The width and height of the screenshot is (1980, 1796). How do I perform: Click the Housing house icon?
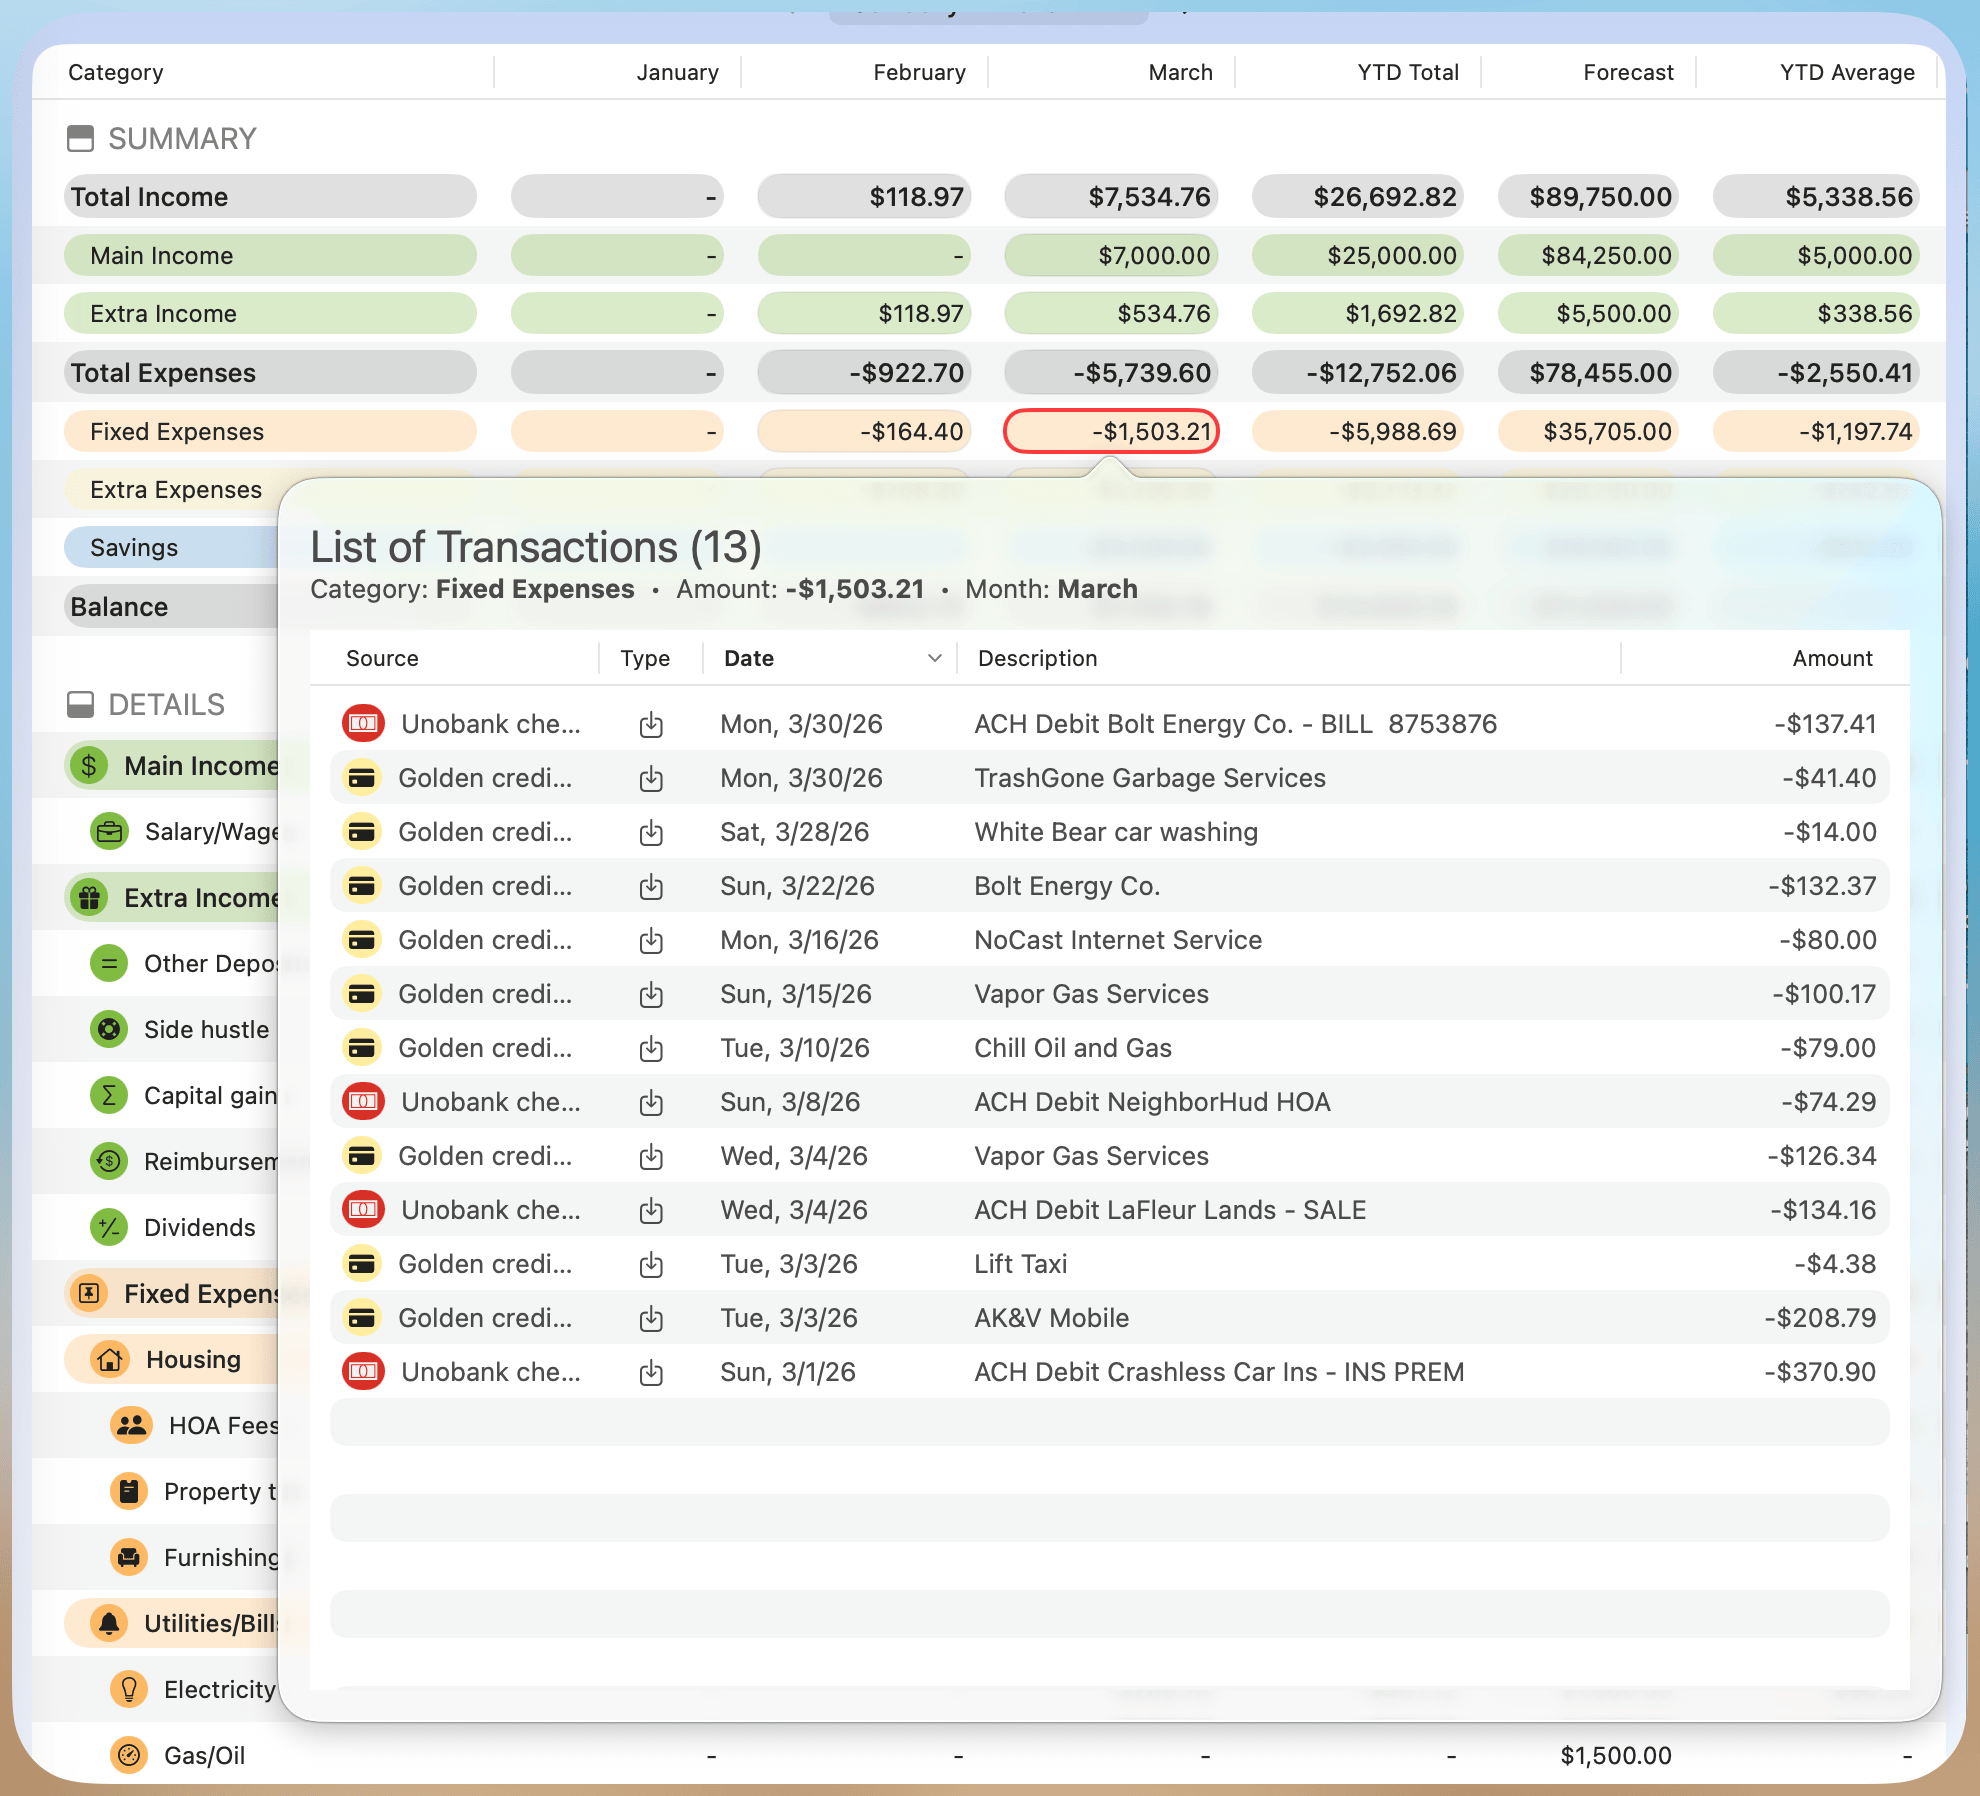point(110,1359)
